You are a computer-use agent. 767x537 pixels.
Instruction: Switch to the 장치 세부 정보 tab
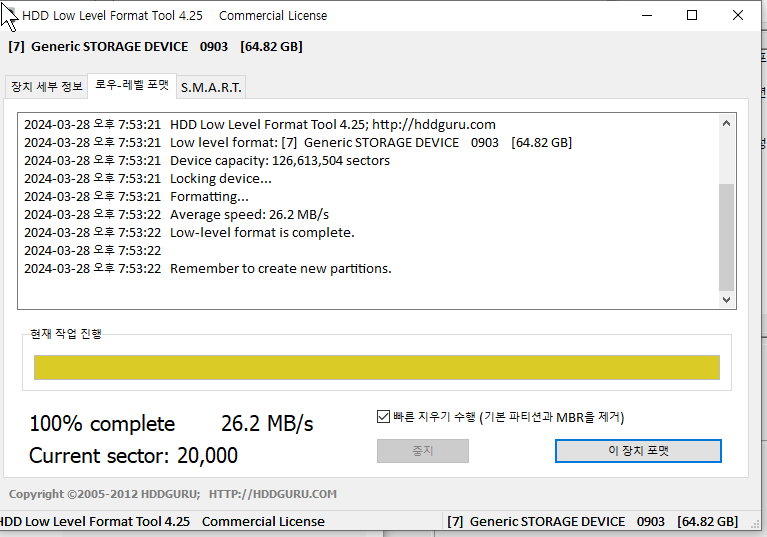[x=46, y=87]
